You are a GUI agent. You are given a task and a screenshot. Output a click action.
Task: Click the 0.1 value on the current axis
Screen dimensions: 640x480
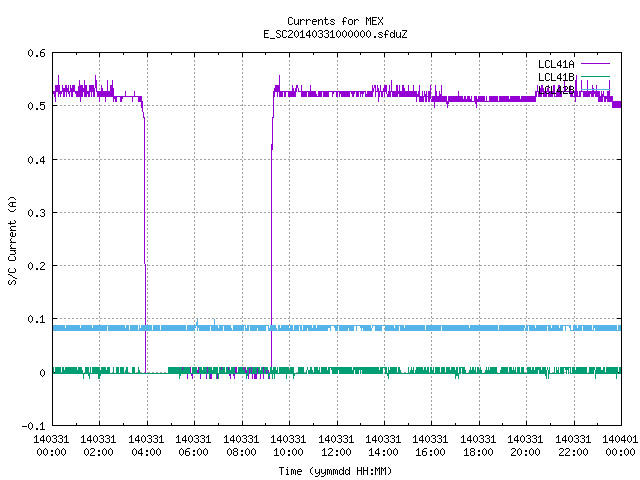[x=36, y=319]
